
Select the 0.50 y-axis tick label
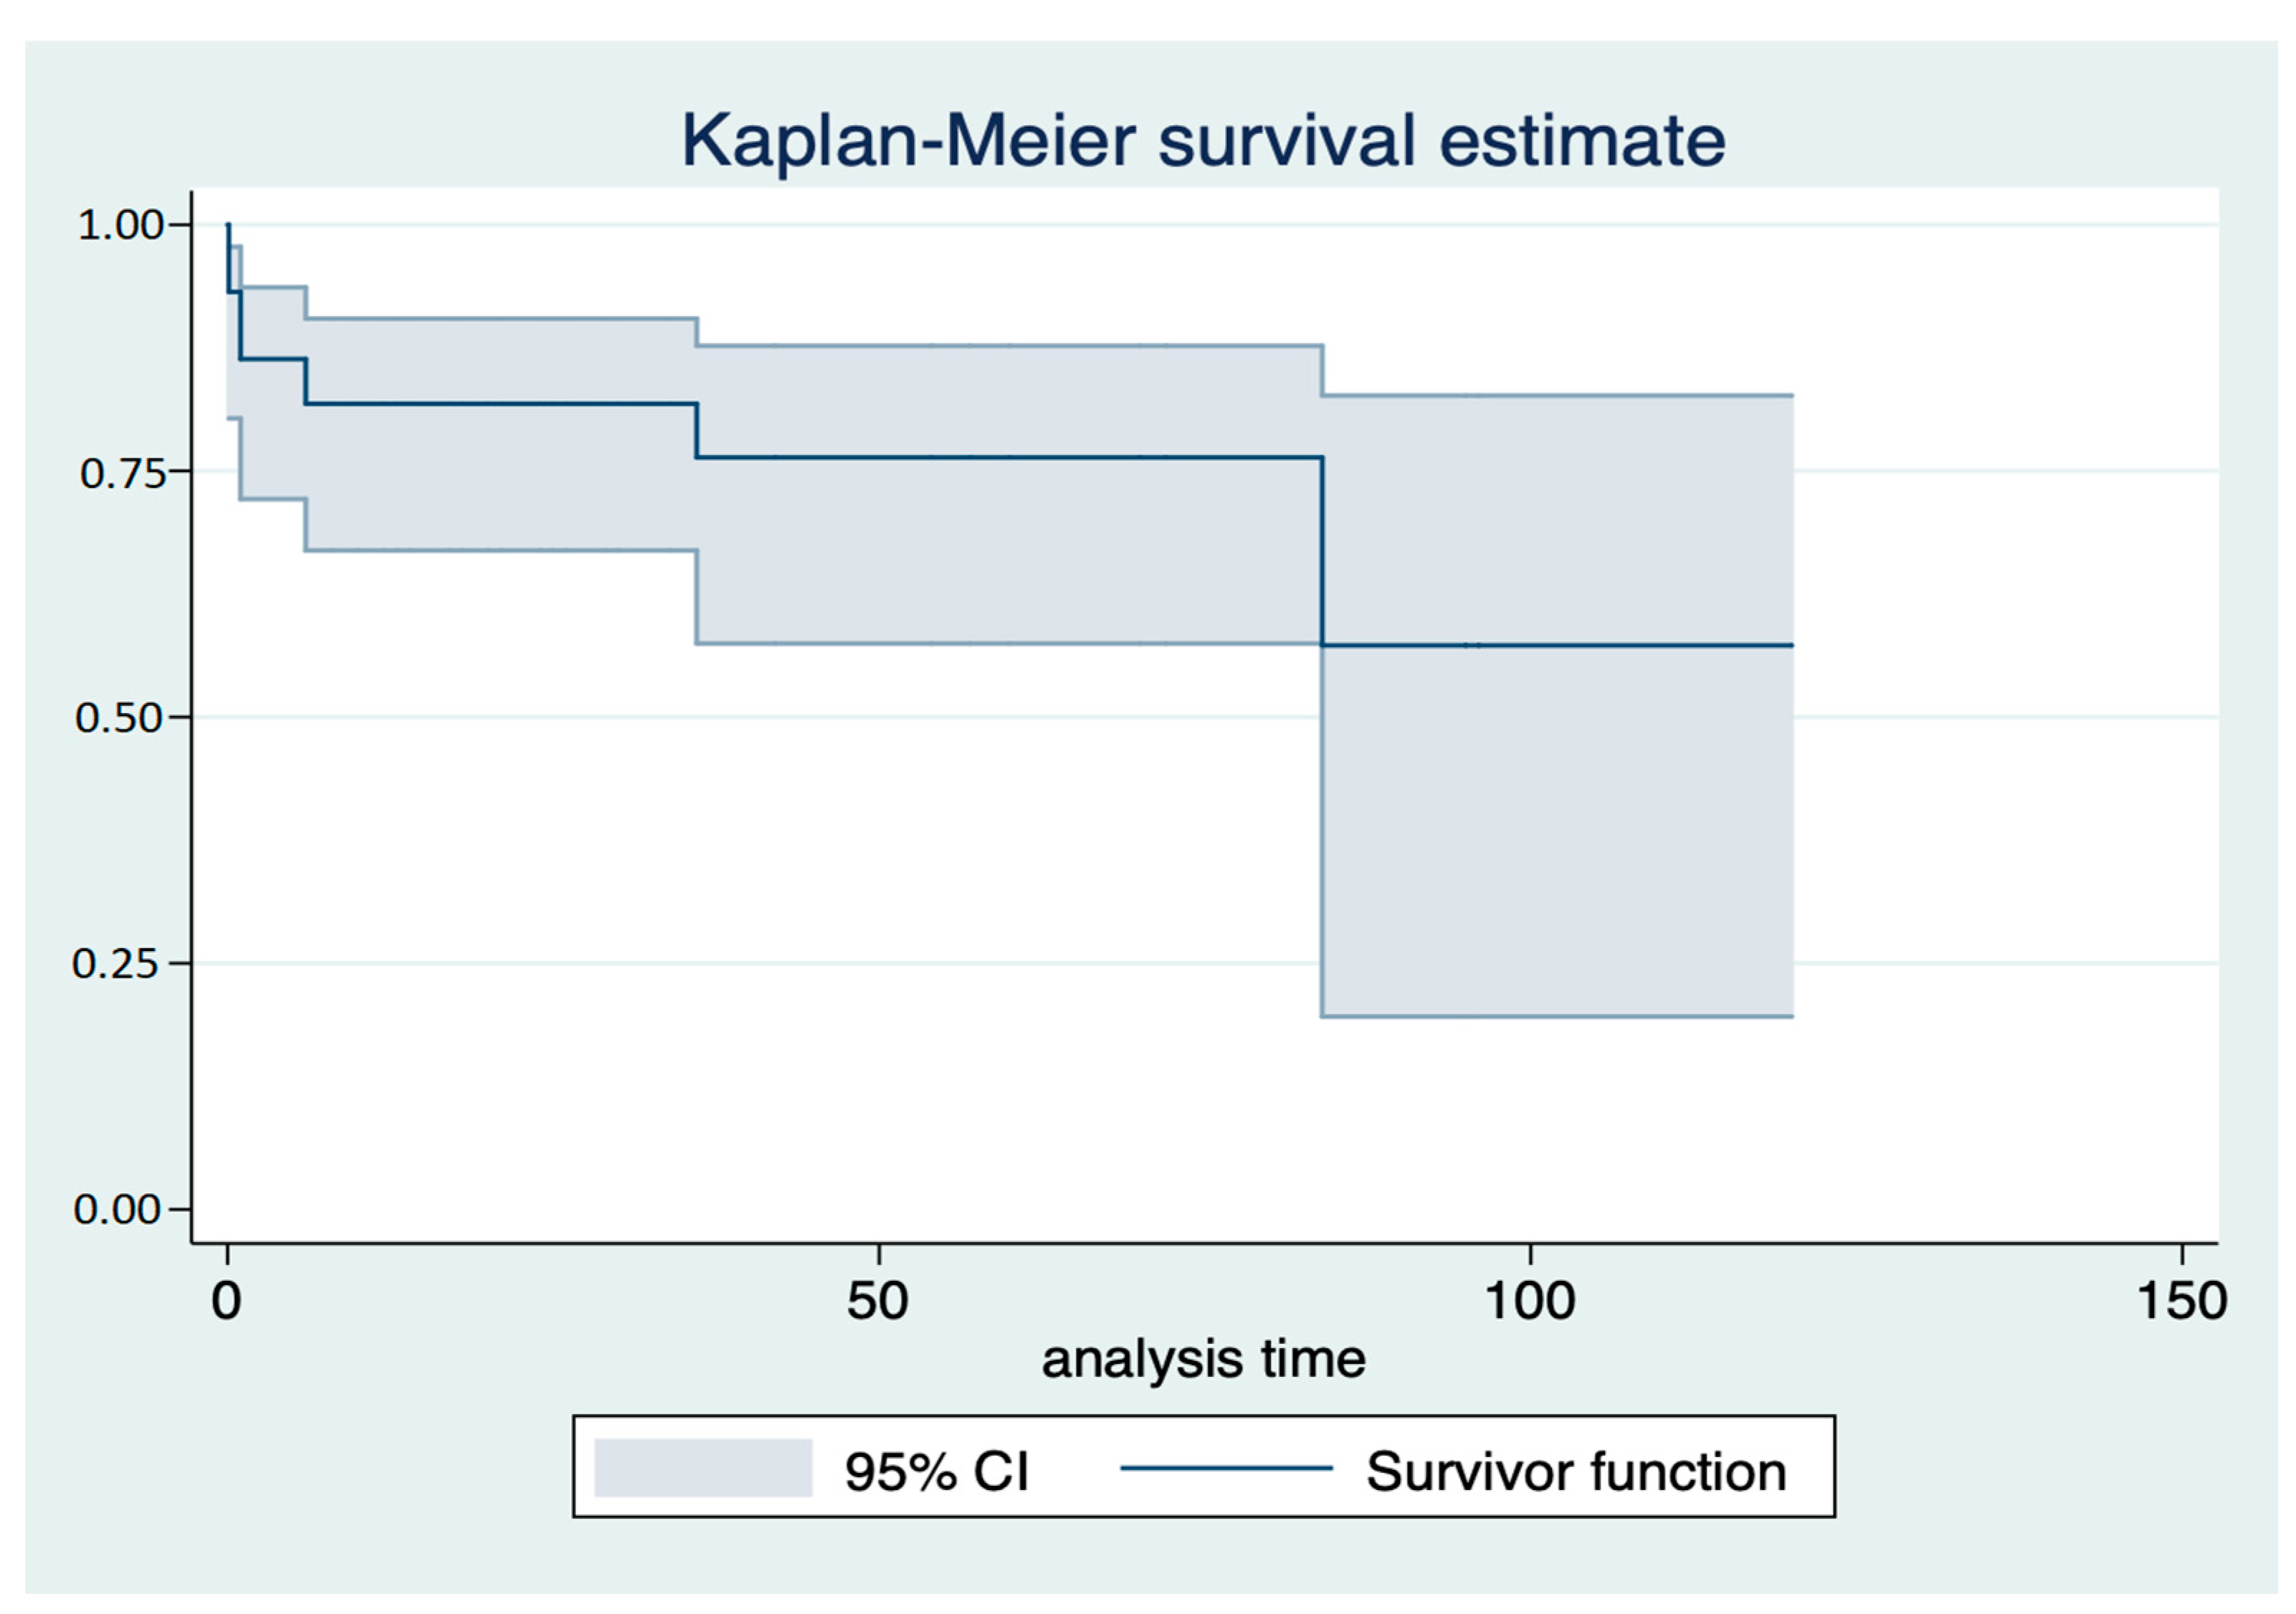118,718
